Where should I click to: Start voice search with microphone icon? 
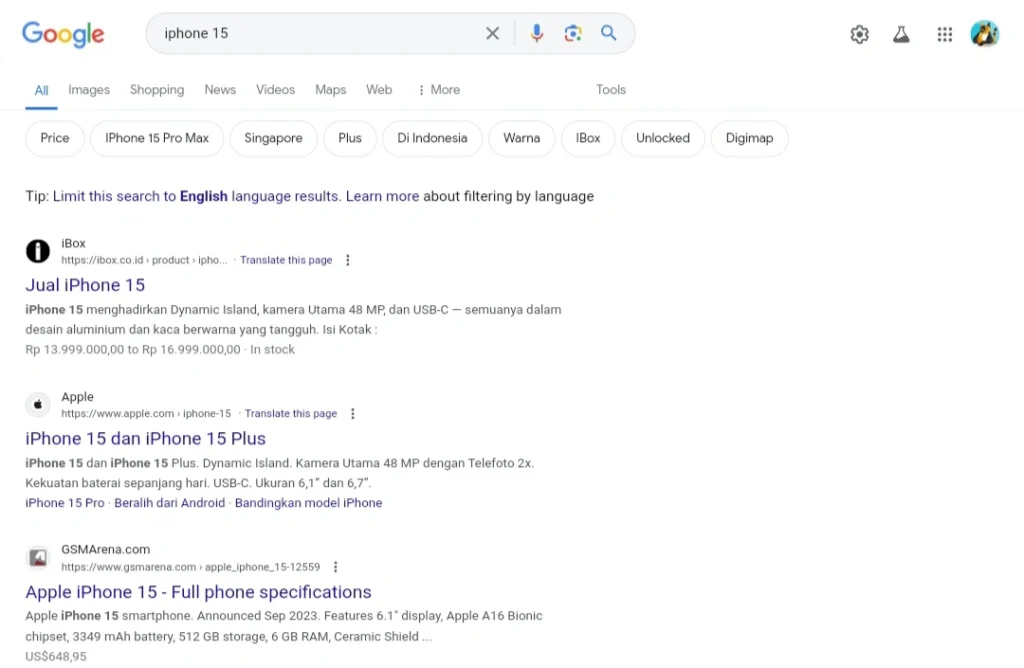[x=536, y=33]
